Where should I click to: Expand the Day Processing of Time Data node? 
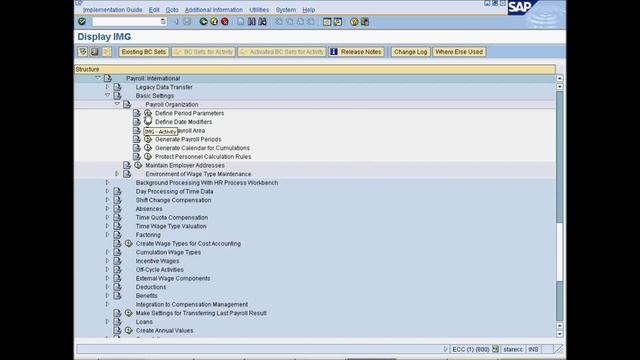107,191
